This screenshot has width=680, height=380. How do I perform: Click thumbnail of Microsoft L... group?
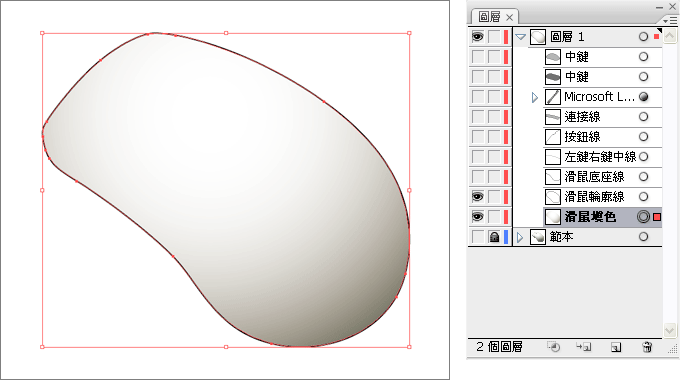tap(552, 97)
